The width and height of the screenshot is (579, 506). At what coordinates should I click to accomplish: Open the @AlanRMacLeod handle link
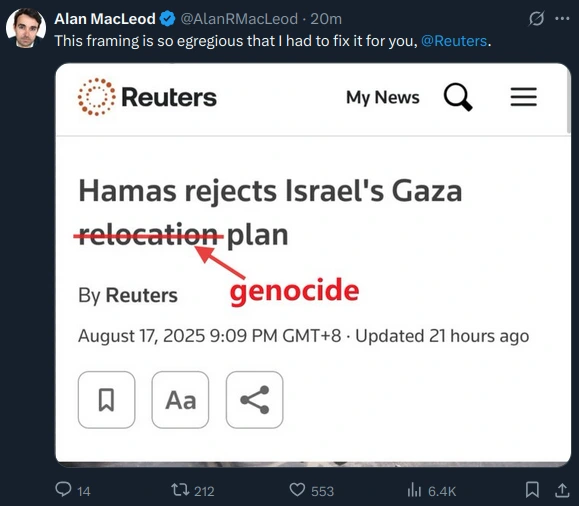tap(239, 19)
